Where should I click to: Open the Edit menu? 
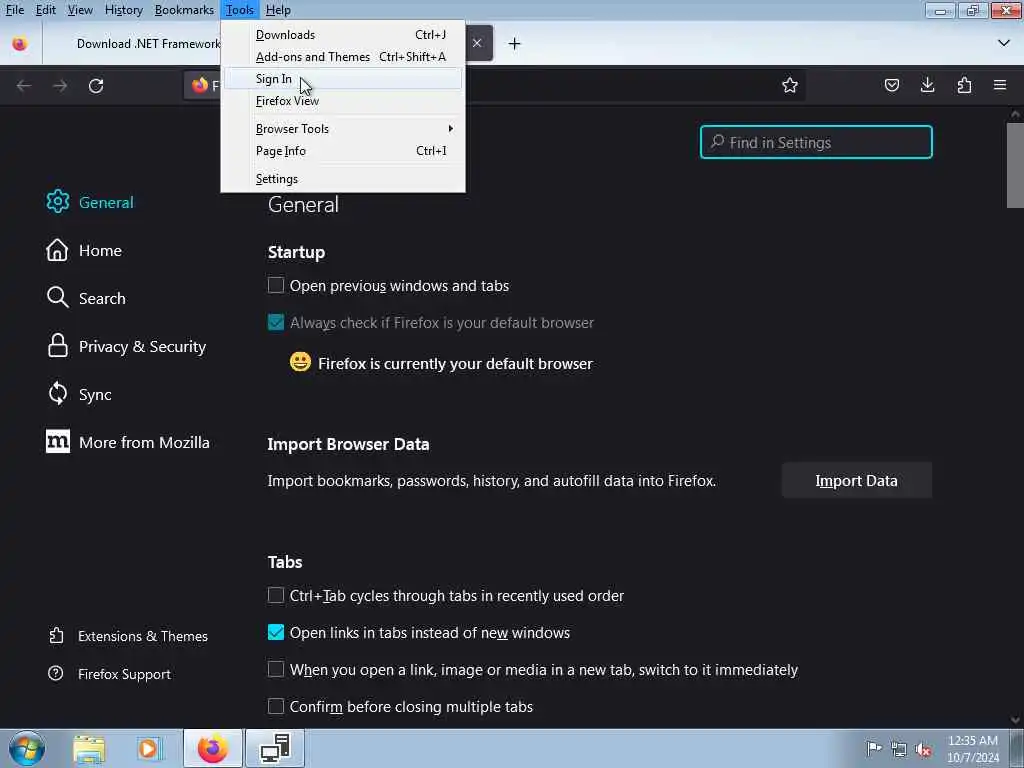(45, 10)
